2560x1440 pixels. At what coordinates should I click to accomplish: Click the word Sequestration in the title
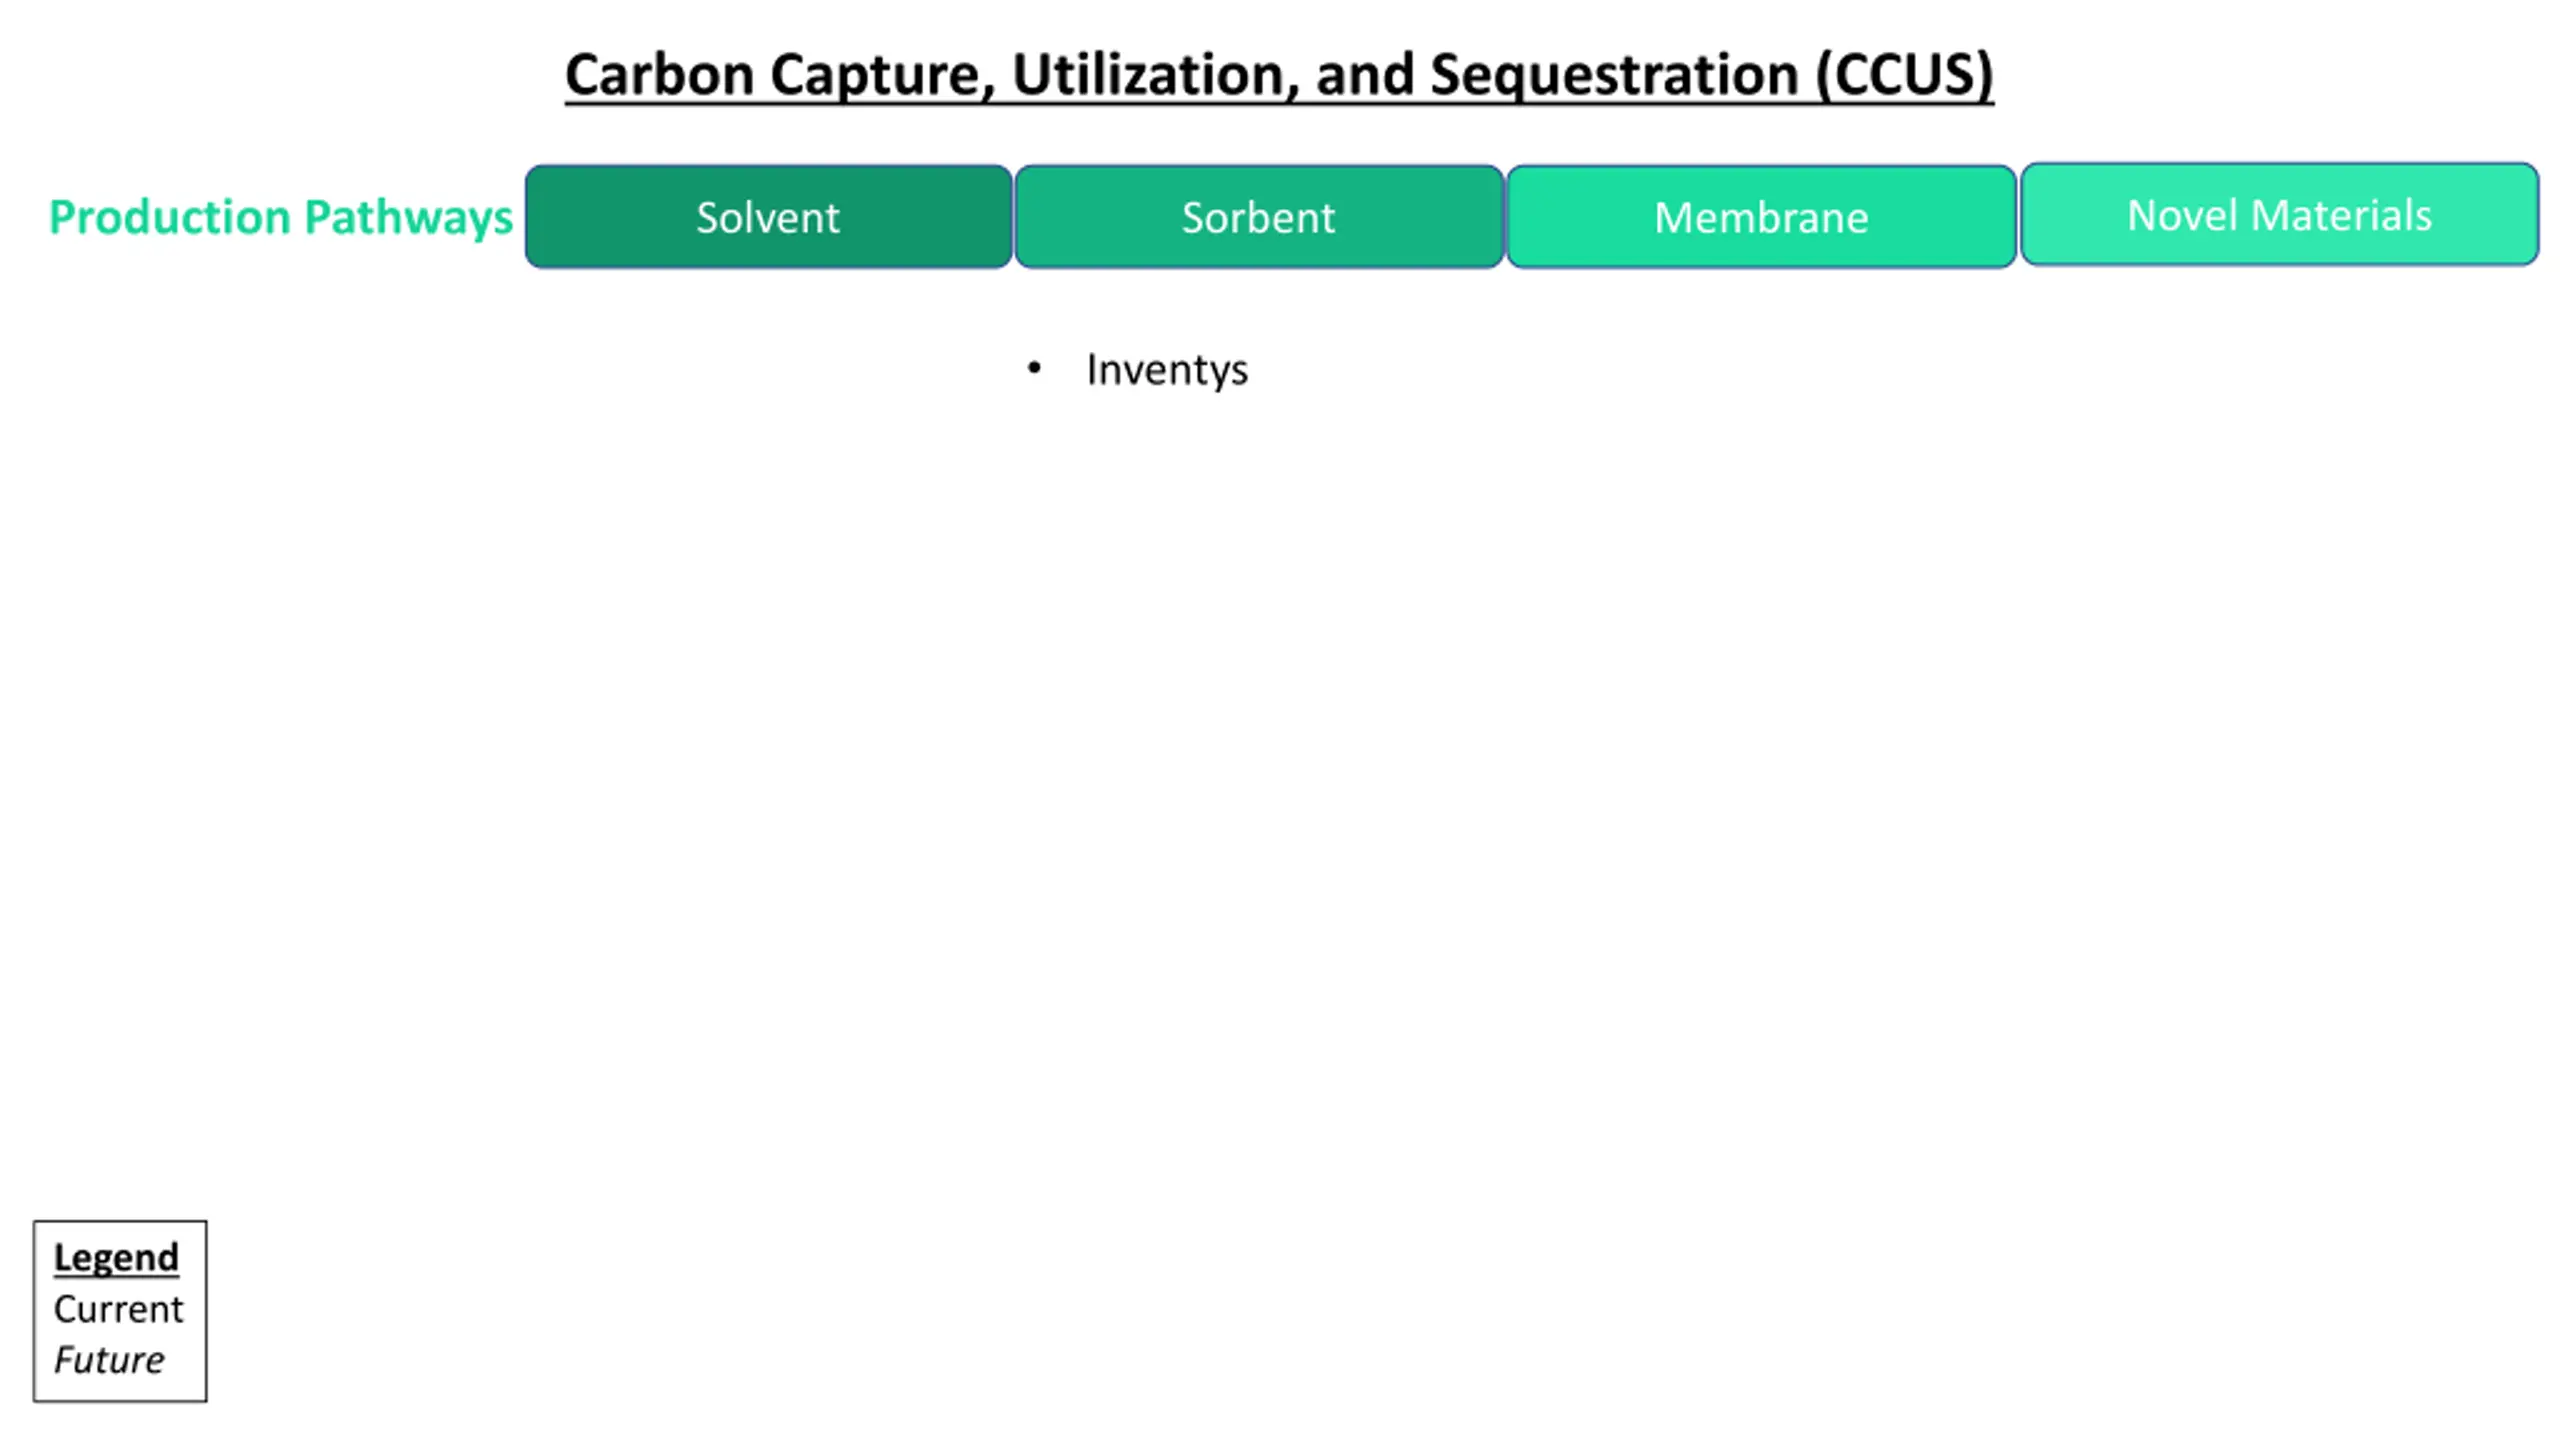[x=1614, y=75]
